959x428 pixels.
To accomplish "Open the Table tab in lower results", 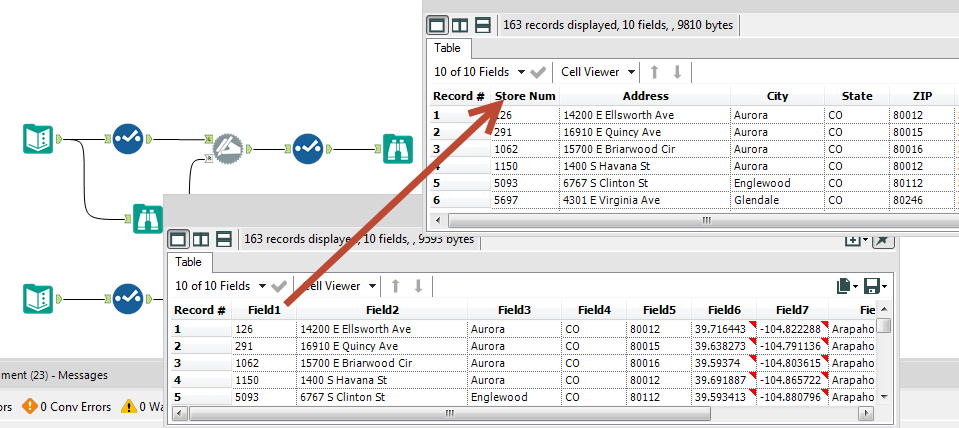I will click(188, 262).
